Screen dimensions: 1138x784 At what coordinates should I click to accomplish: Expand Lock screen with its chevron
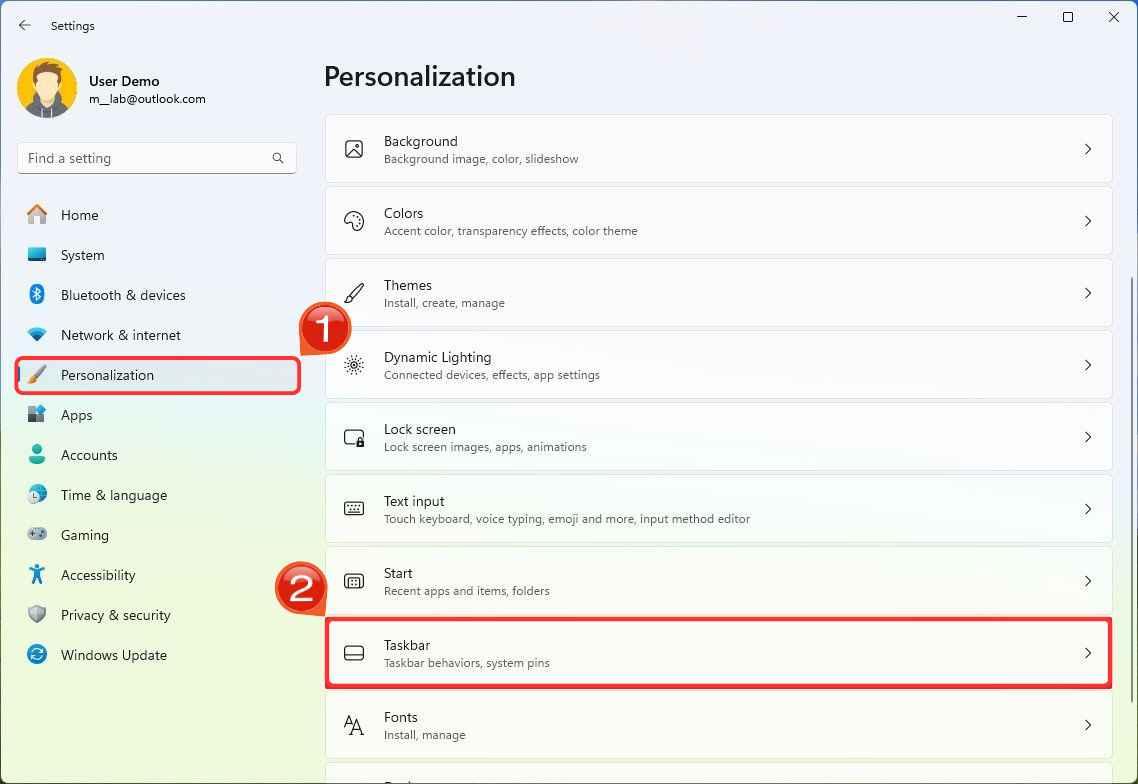1088,437
